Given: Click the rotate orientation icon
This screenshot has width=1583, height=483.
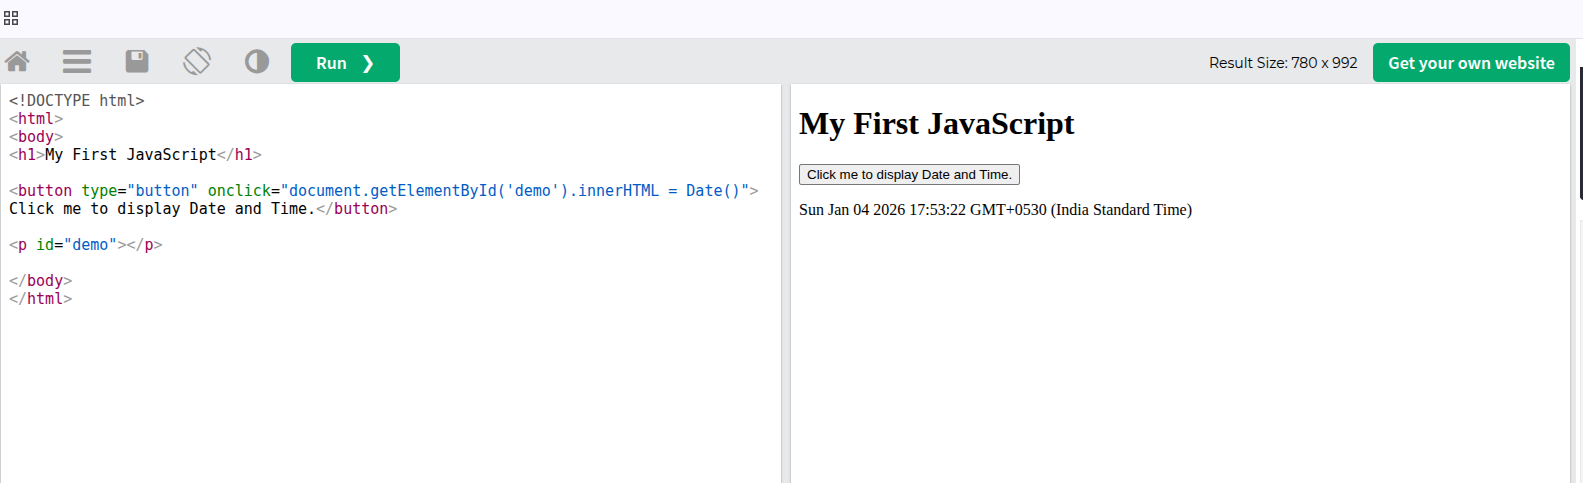Looking at the screenshot, I should [x=197, y=62].
